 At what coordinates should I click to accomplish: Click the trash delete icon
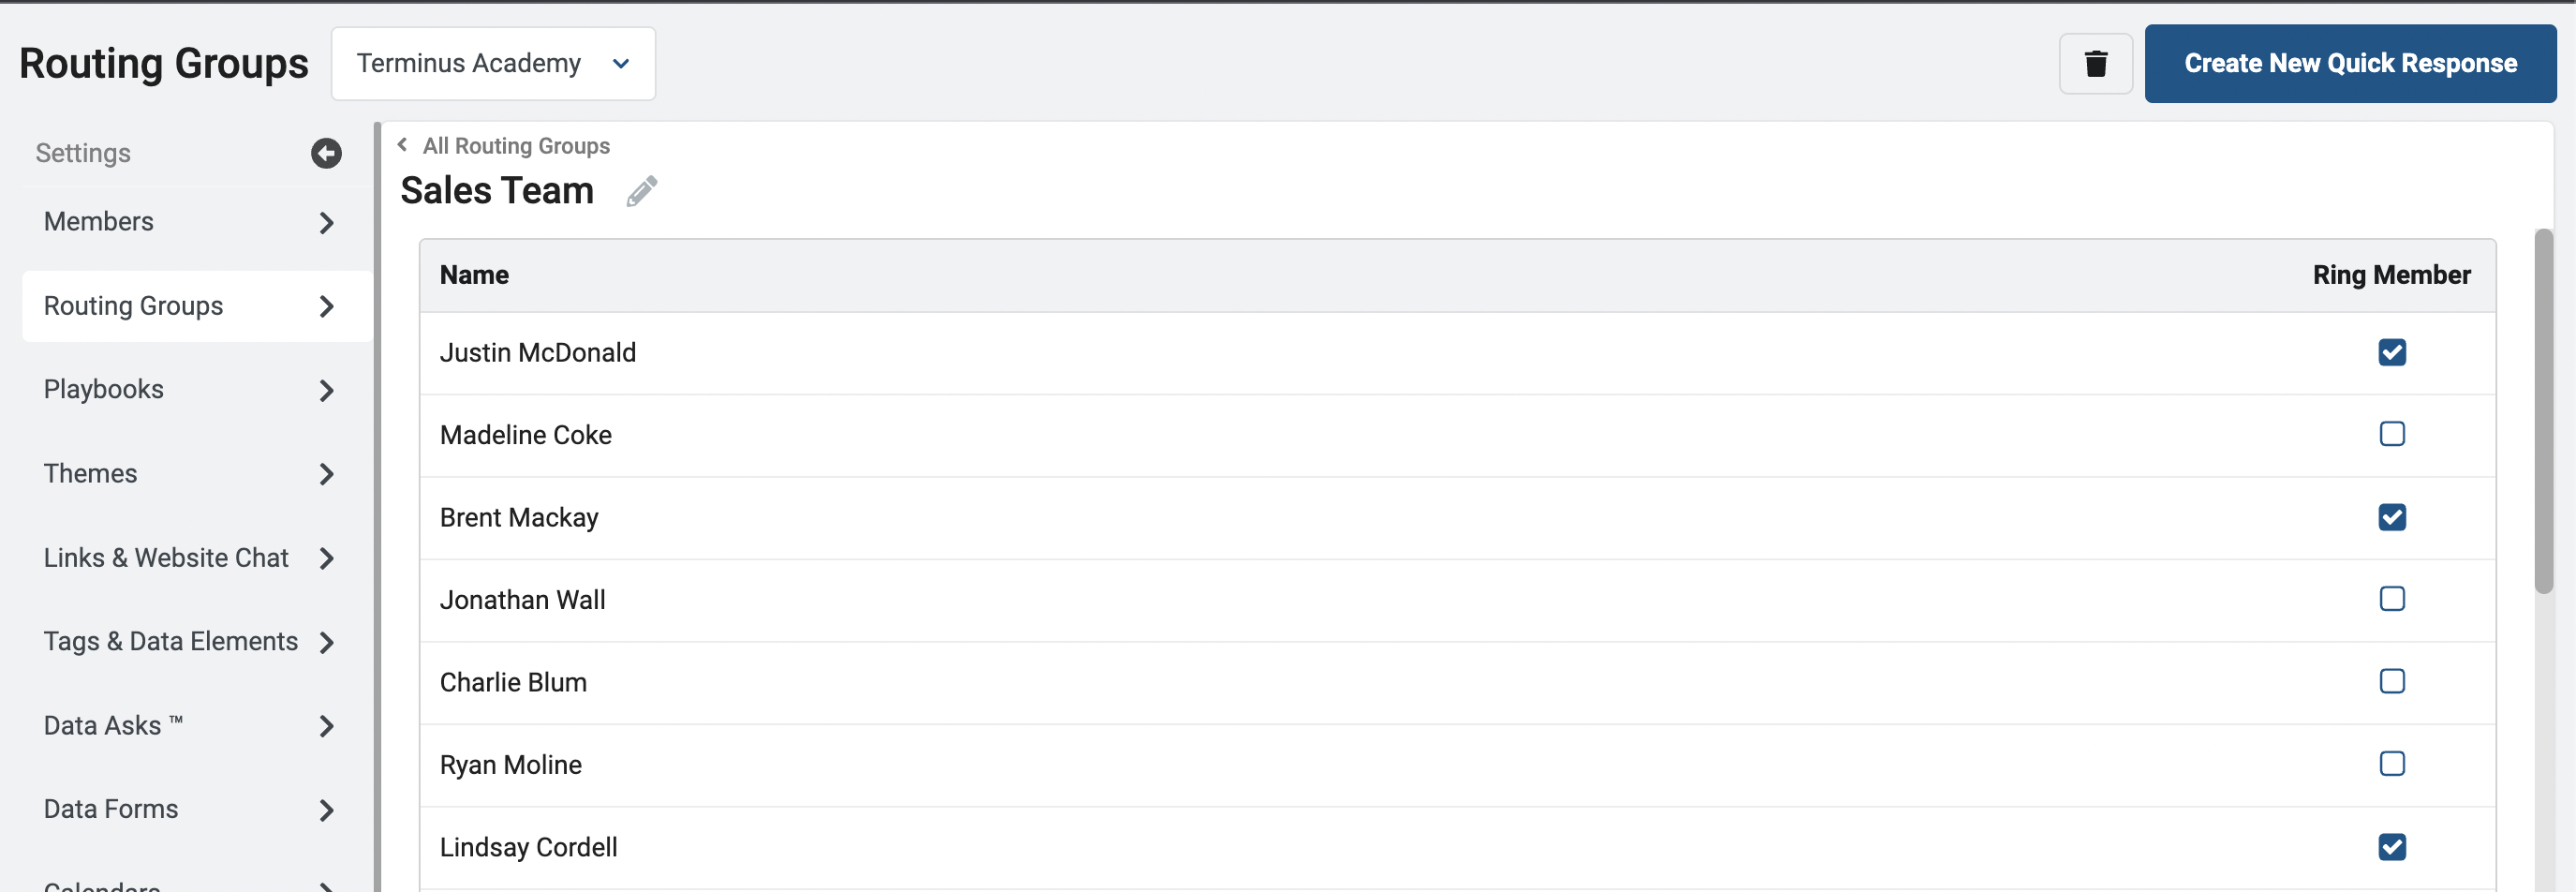click(2095, 64)
